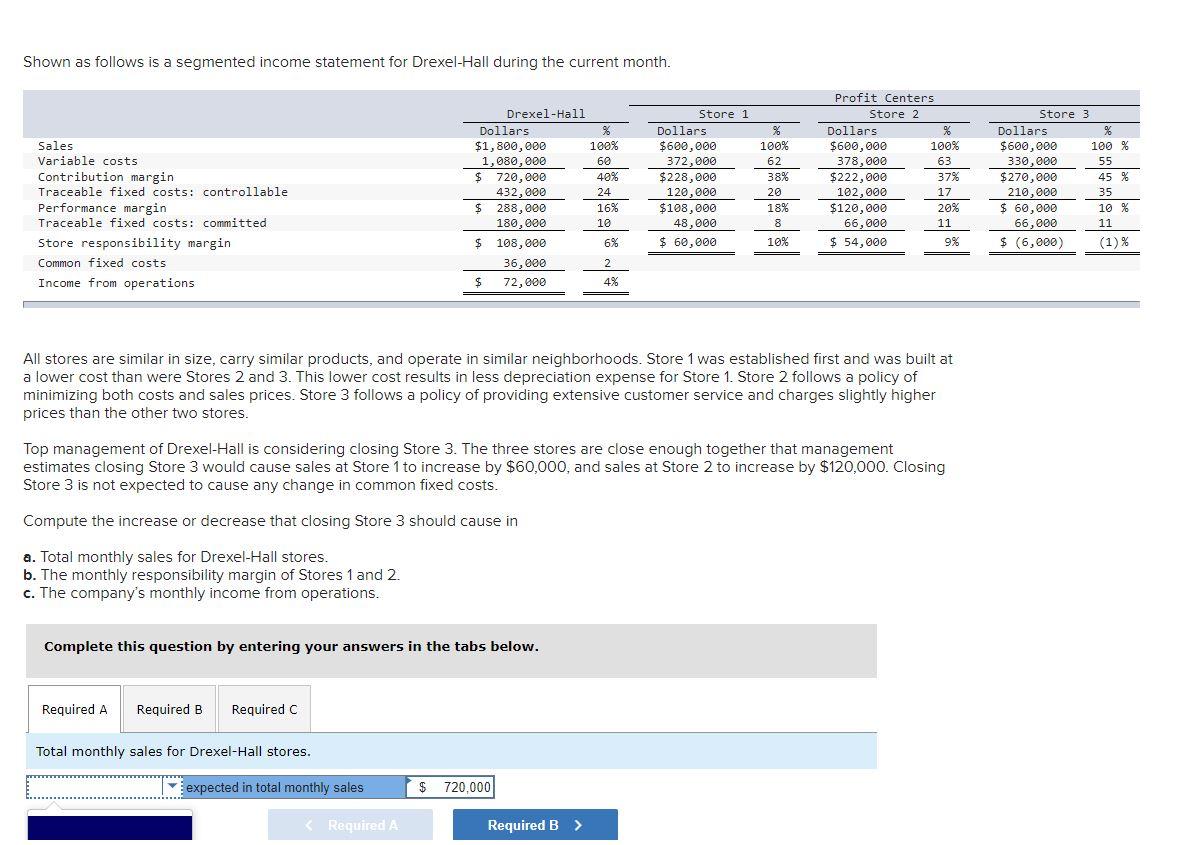Go to next step with blue Required B button
Image resolution: width=1178 pixels, height=845 pixels.
pos(535,825)
